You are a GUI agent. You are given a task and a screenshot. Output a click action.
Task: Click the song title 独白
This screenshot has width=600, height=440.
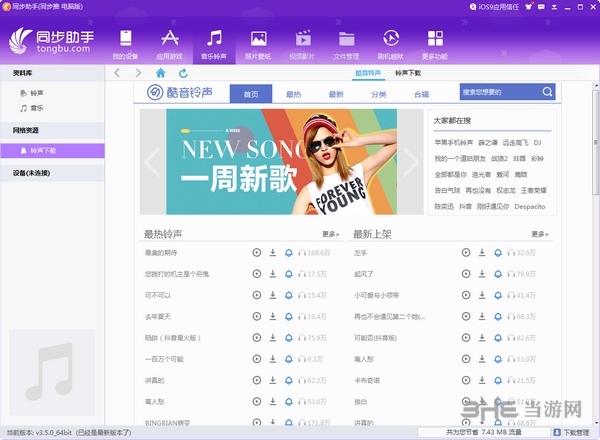(361, 402)
